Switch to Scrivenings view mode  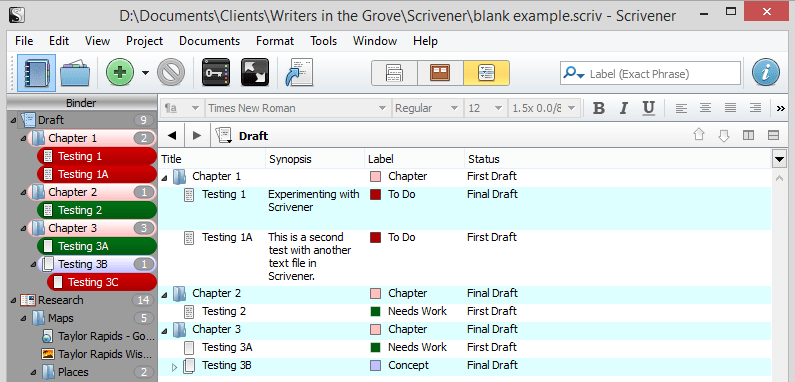[394, 74]
